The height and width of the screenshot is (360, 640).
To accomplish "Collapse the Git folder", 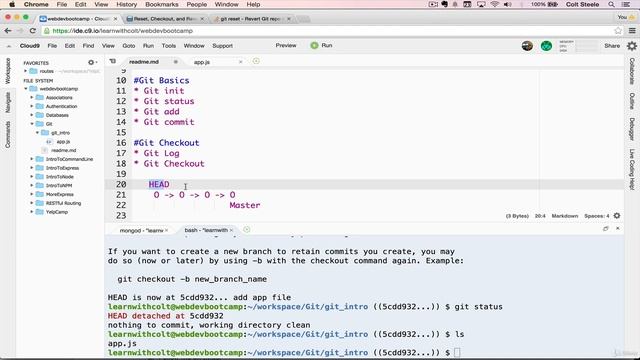I will 32,124.
